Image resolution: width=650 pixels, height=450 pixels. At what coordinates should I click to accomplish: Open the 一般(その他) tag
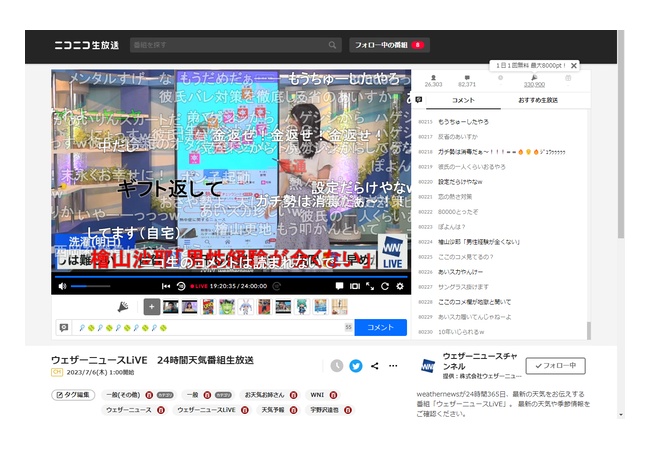[123, 395]
